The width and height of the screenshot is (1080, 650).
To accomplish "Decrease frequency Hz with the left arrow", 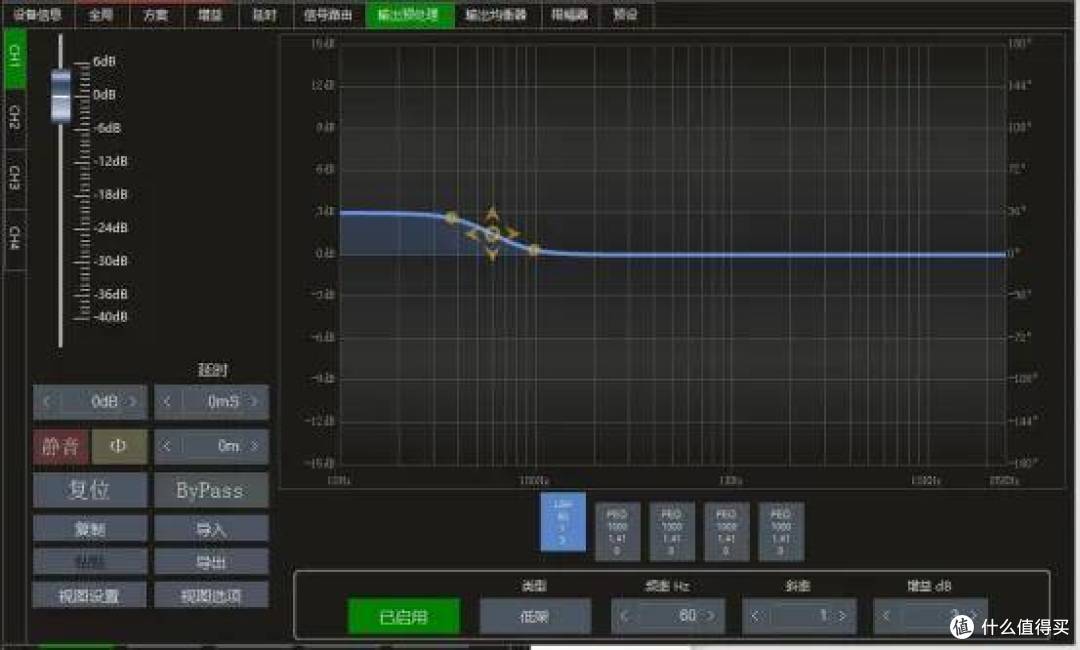I will point(624,616).
